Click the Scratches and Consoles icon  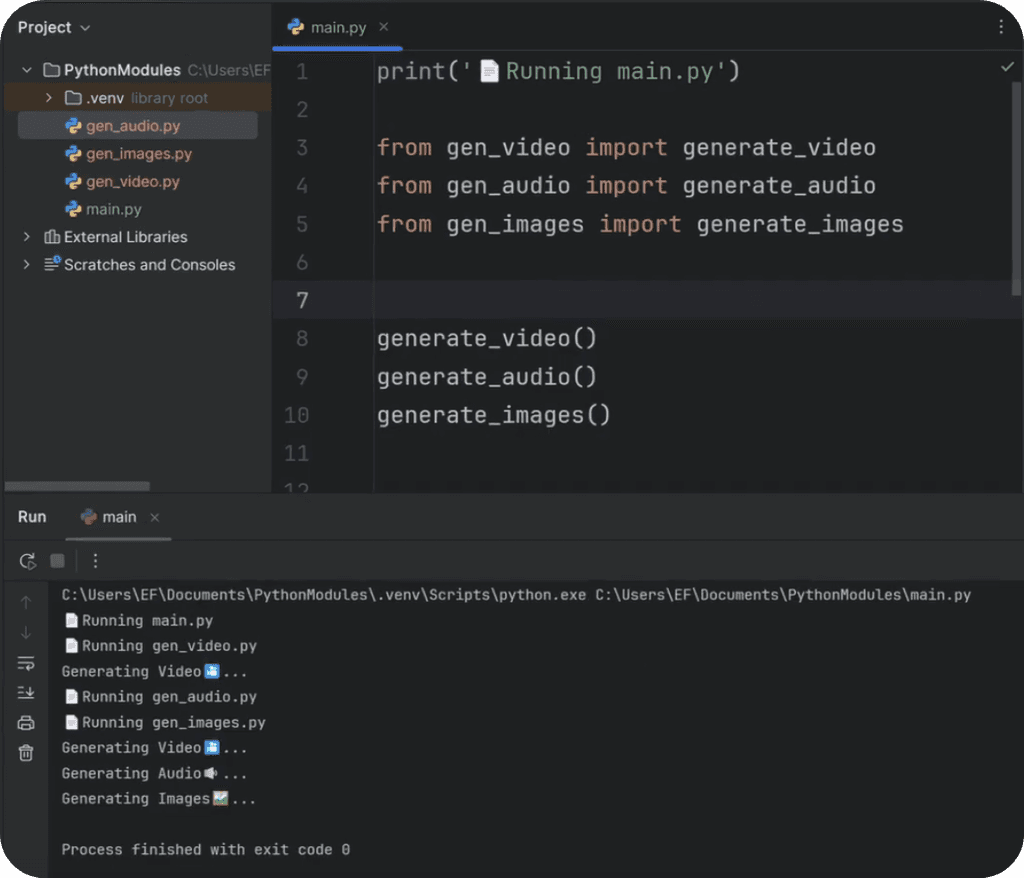[x=52, y=264]
